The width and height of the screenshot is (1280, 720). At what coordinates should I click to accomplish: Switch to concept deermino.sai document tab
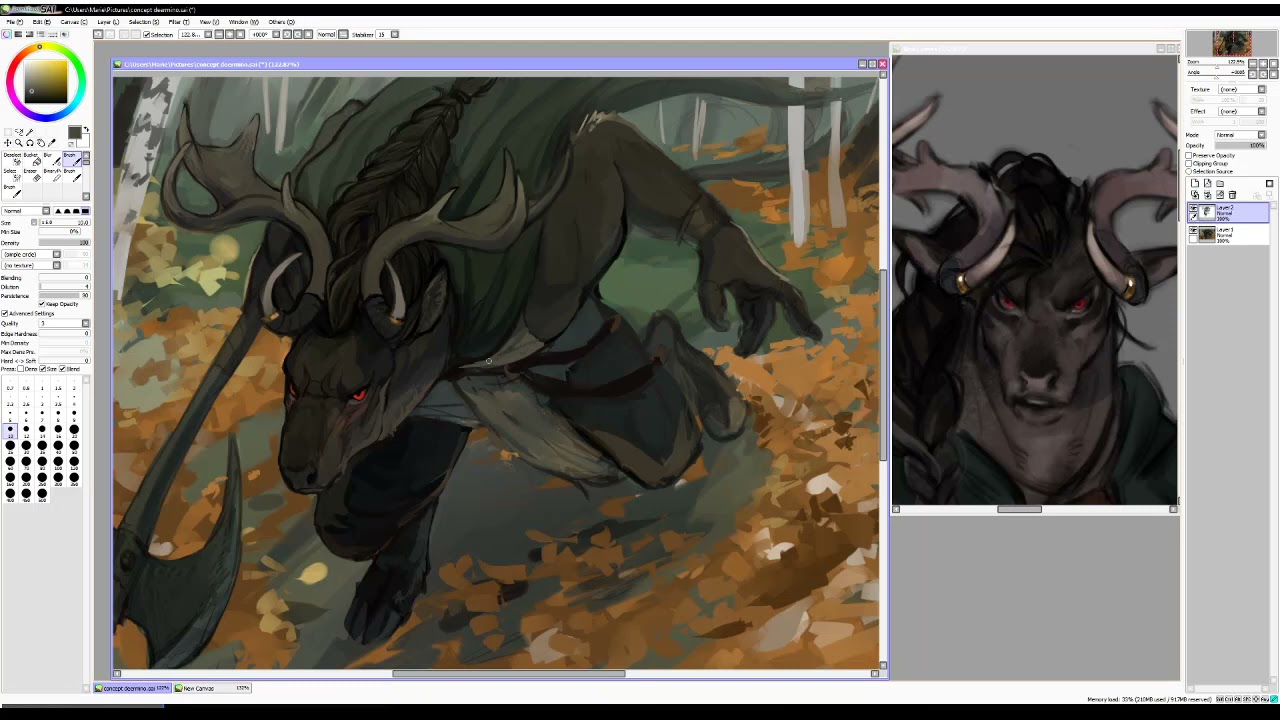point(132,688)
